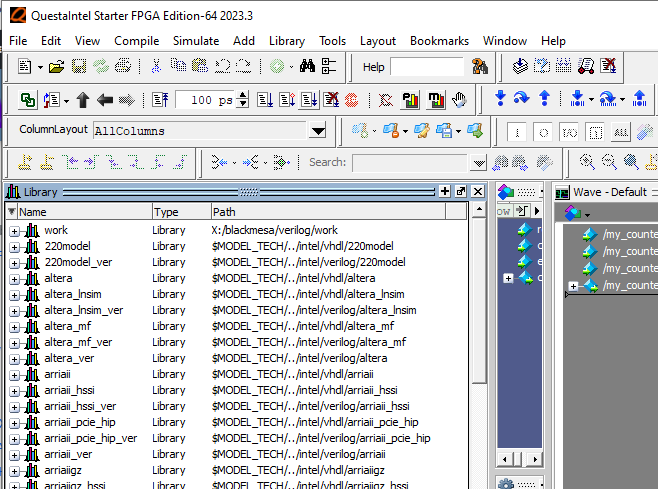Screen dimensions: 658x489
Task: Click the Save disk icon
Action: 79,66
